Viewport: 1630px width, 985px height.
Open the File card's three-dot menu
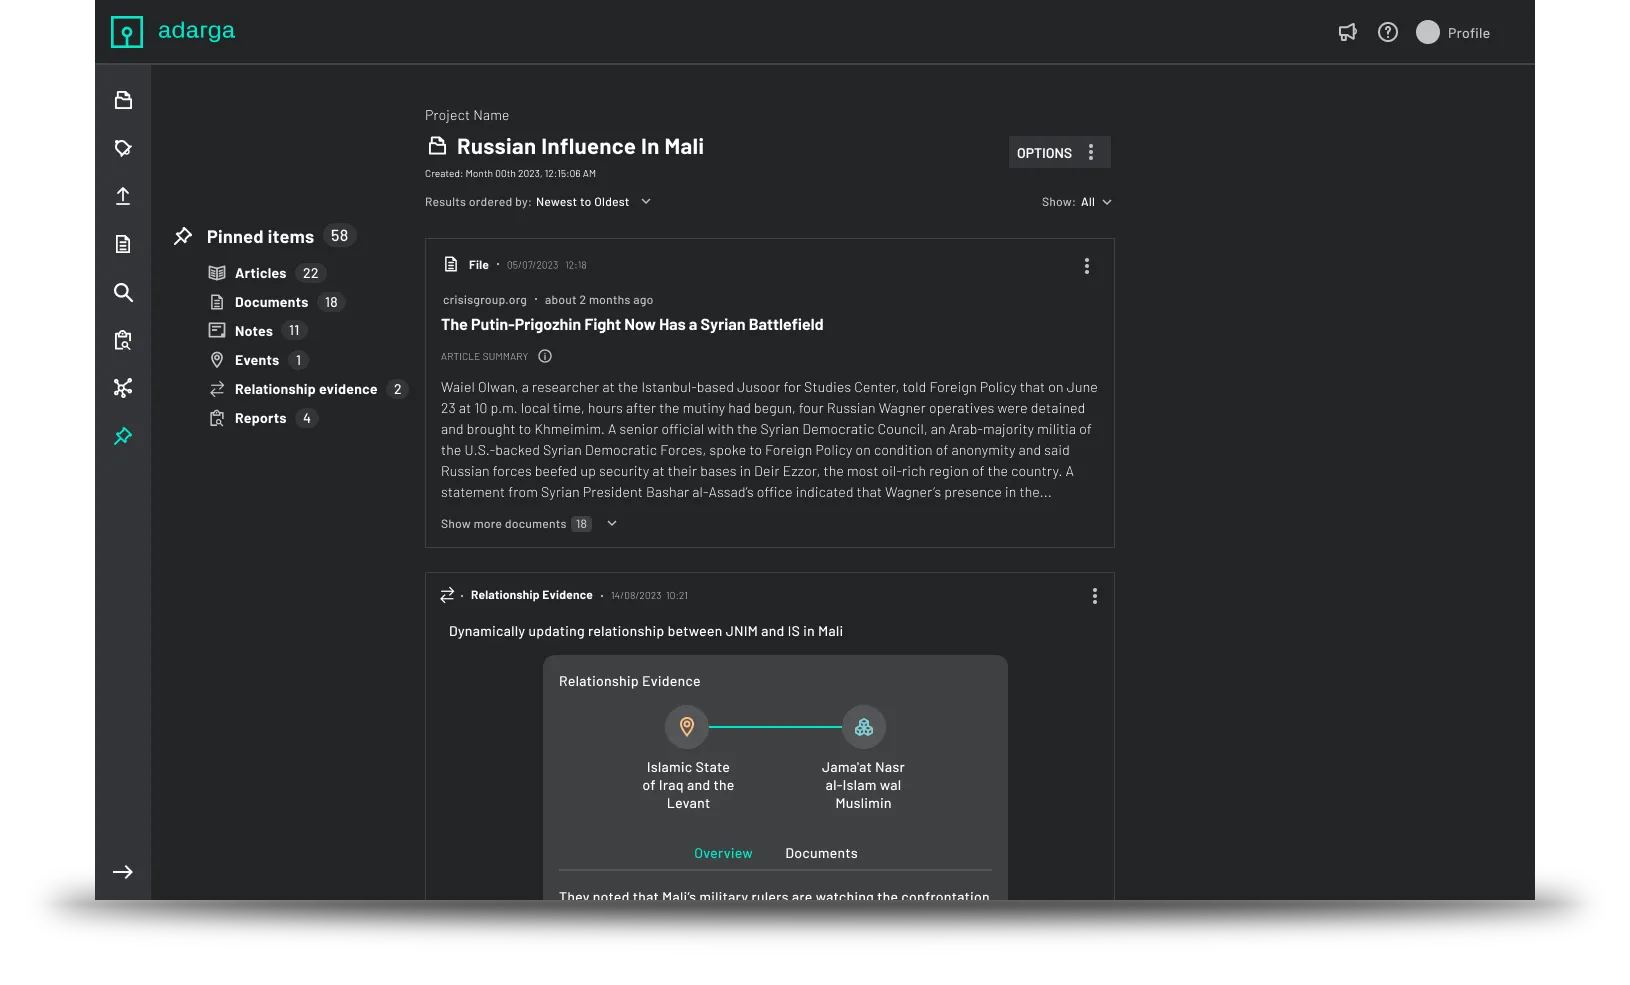pos(1087,266)
